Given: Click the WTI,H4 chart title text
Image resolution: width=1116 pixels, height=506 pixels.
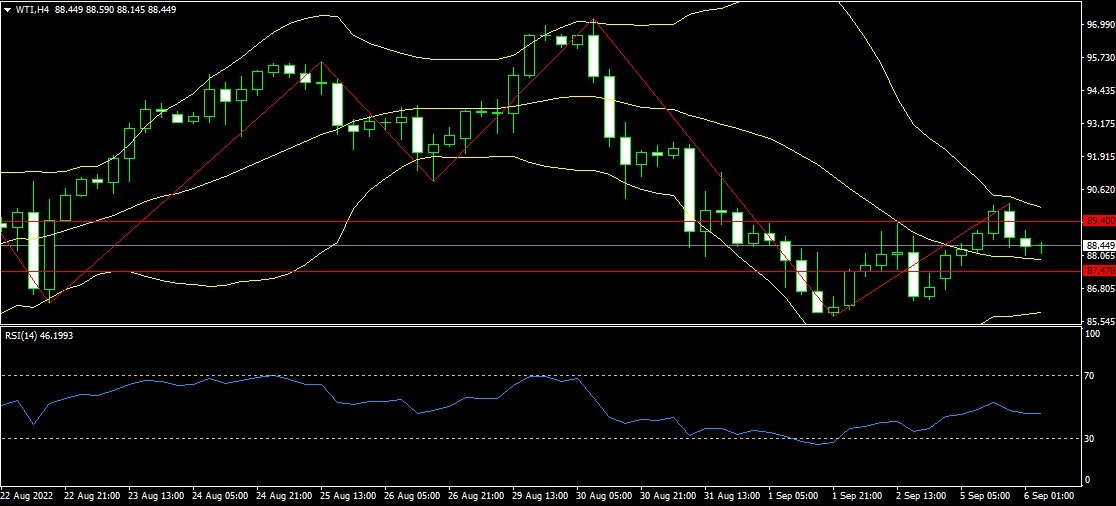Looking at the screenshot, I should pyautogui.click(x=32, y=9).
